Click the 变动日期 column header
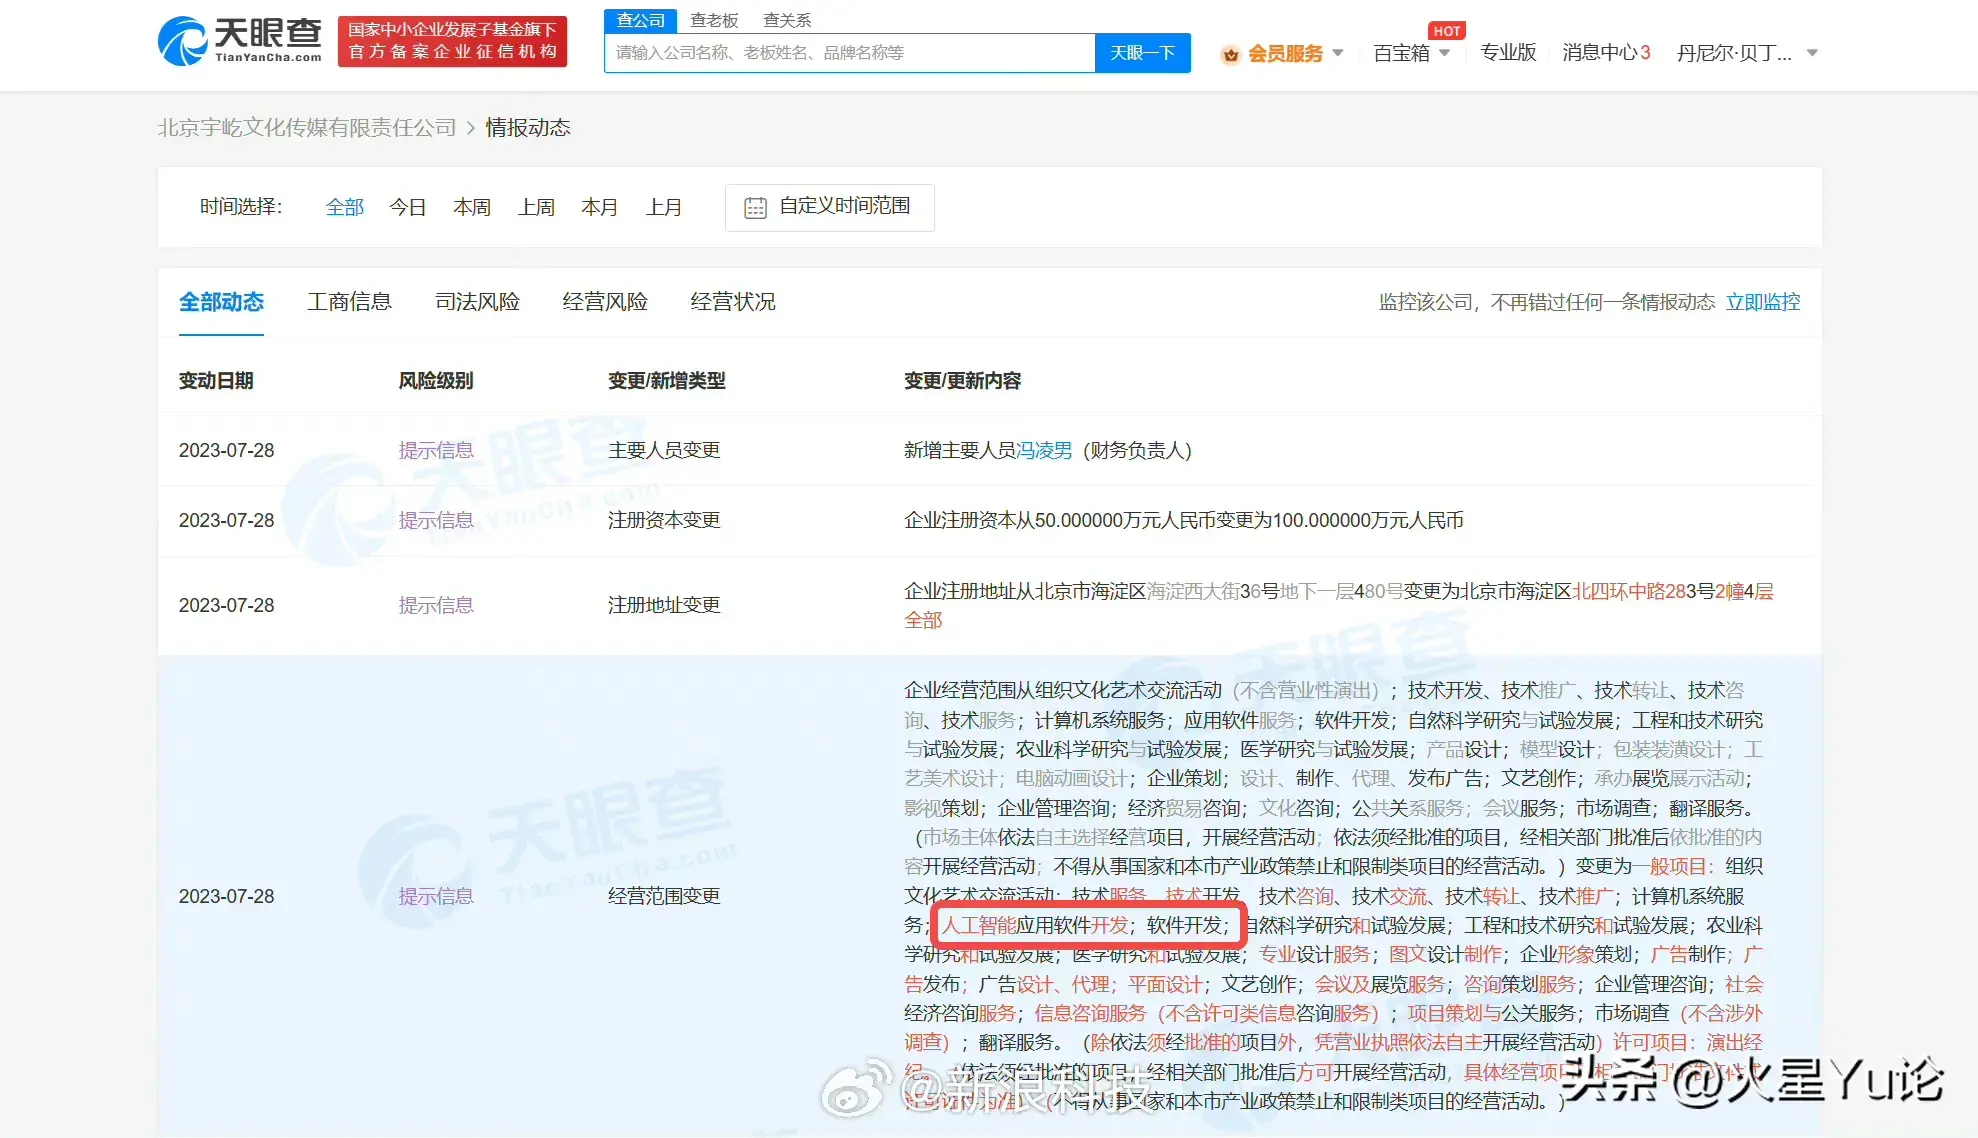 216,381
